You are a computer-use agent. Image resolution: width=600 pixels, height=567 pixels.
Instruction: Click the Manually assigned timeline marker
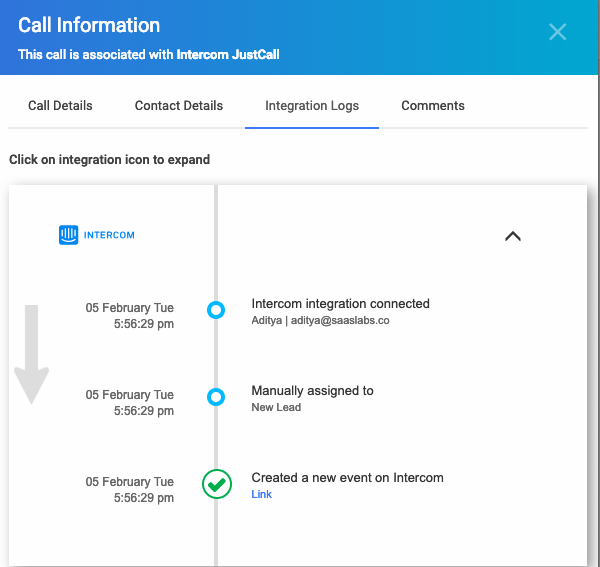tap(216, 397)
